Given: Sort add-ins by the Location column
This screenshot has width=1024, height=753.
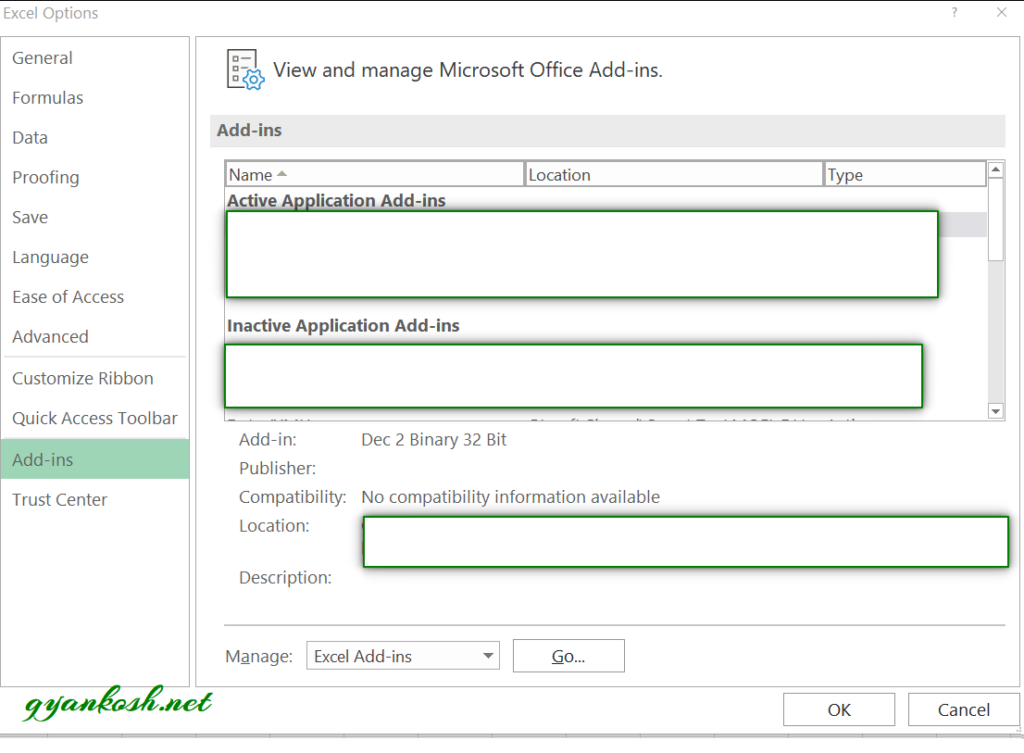Looking at the screenshot, I should [559, 173].
